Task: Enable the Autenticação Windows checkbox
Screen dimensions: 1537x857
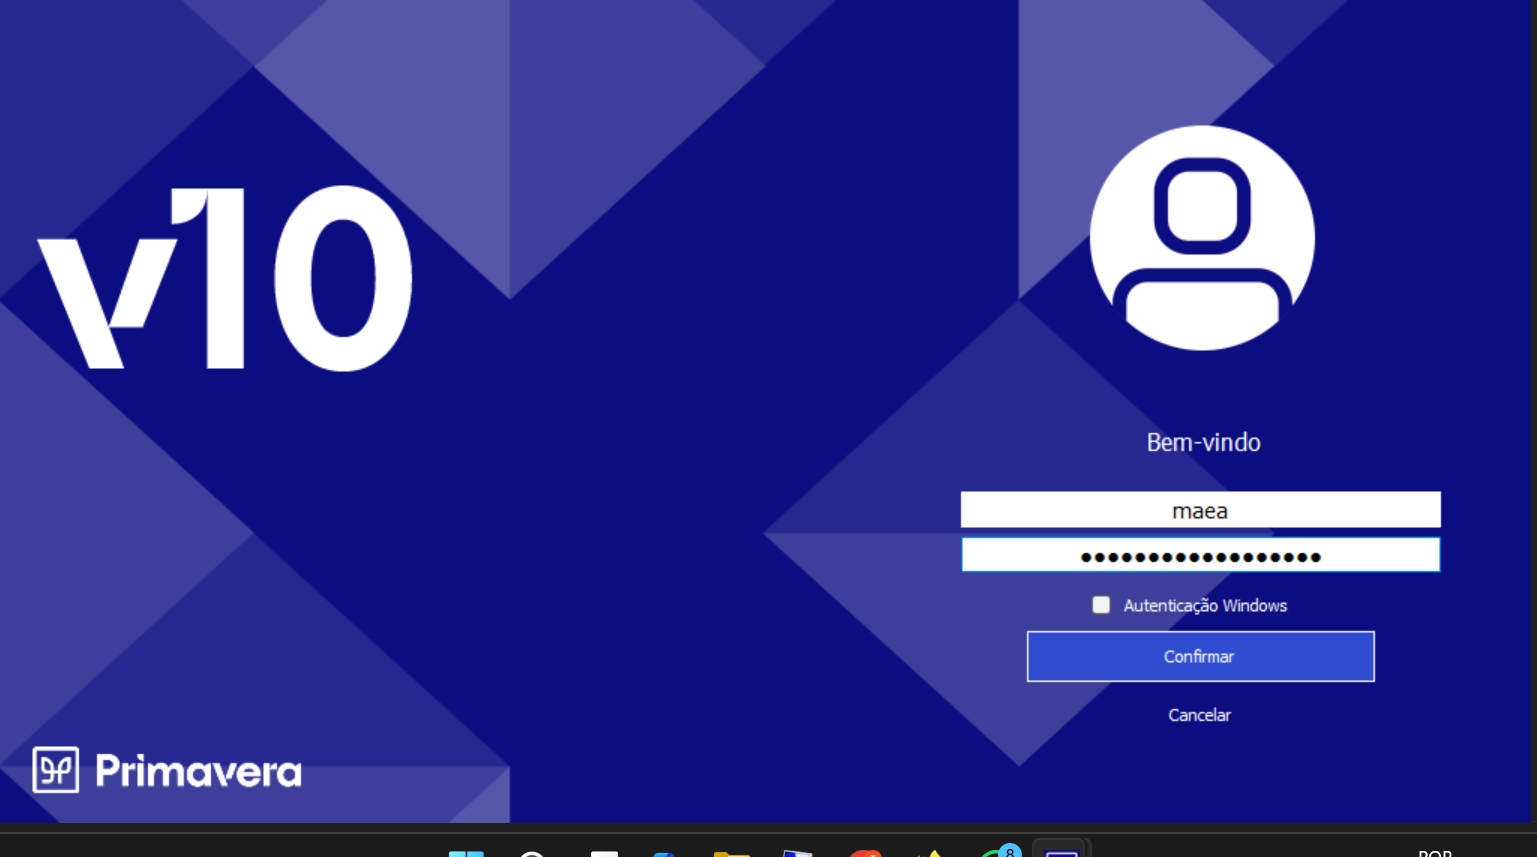Action: (x=1101, y=605)
